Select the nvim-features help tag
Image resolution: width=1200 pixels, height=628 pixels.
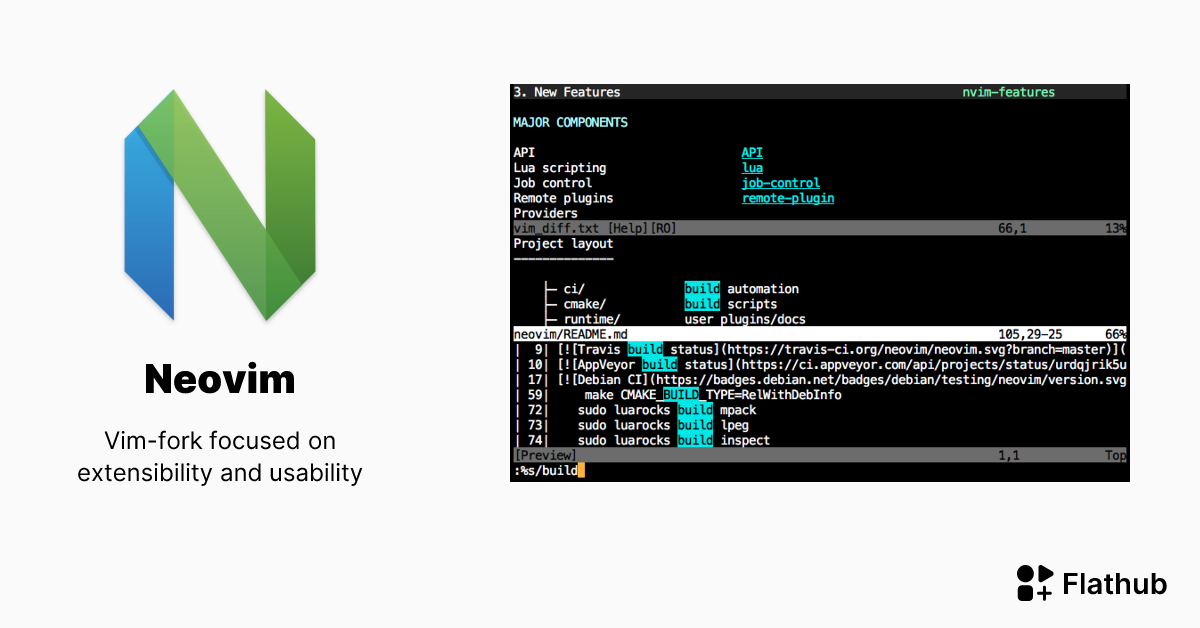tap(1008, 92)
